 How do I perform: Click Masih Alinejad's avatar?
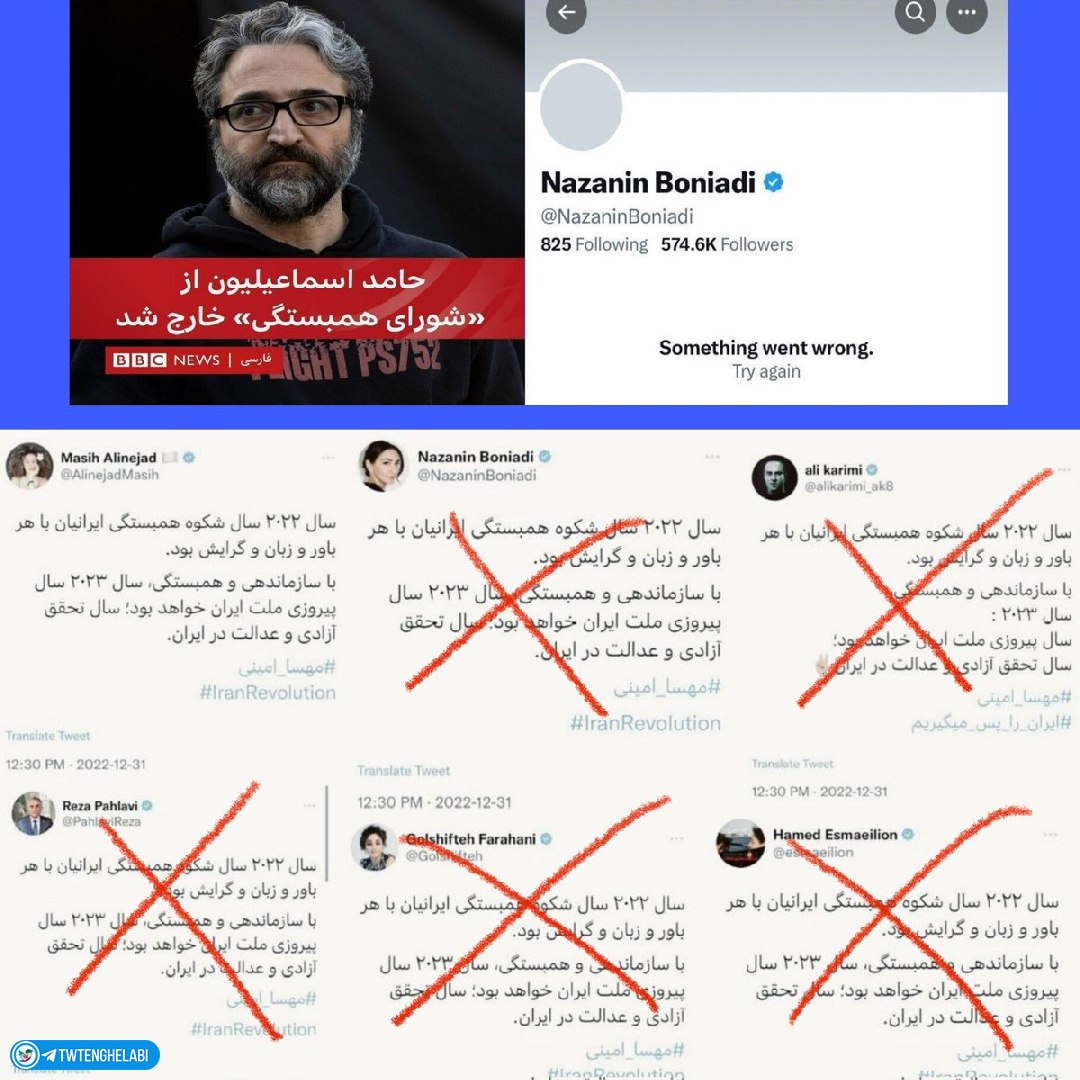(30, 465)
